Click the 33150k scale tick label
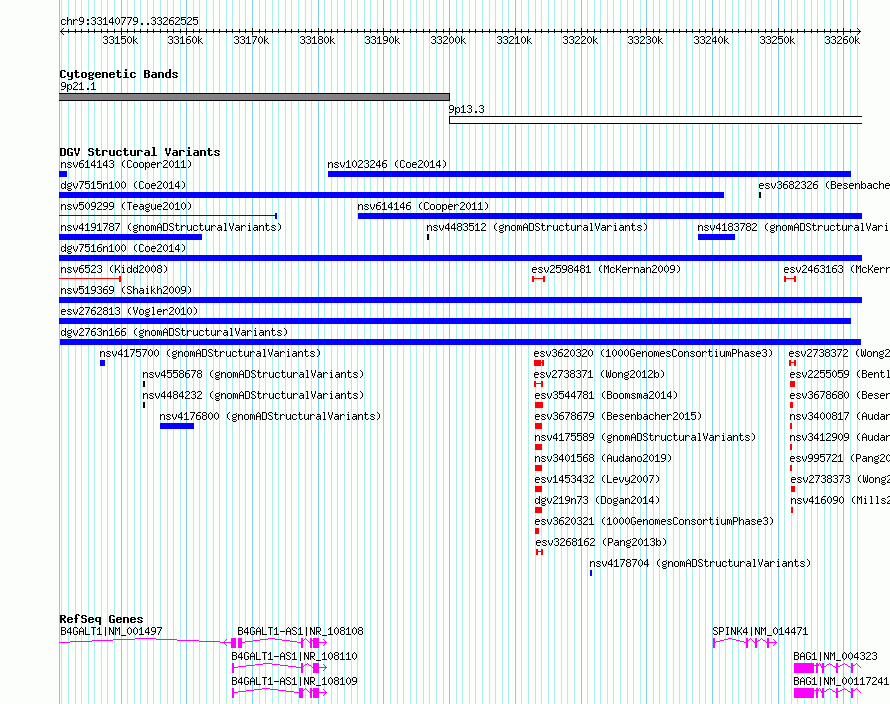Viewport: 890px width, 704px height. (120, 40)
